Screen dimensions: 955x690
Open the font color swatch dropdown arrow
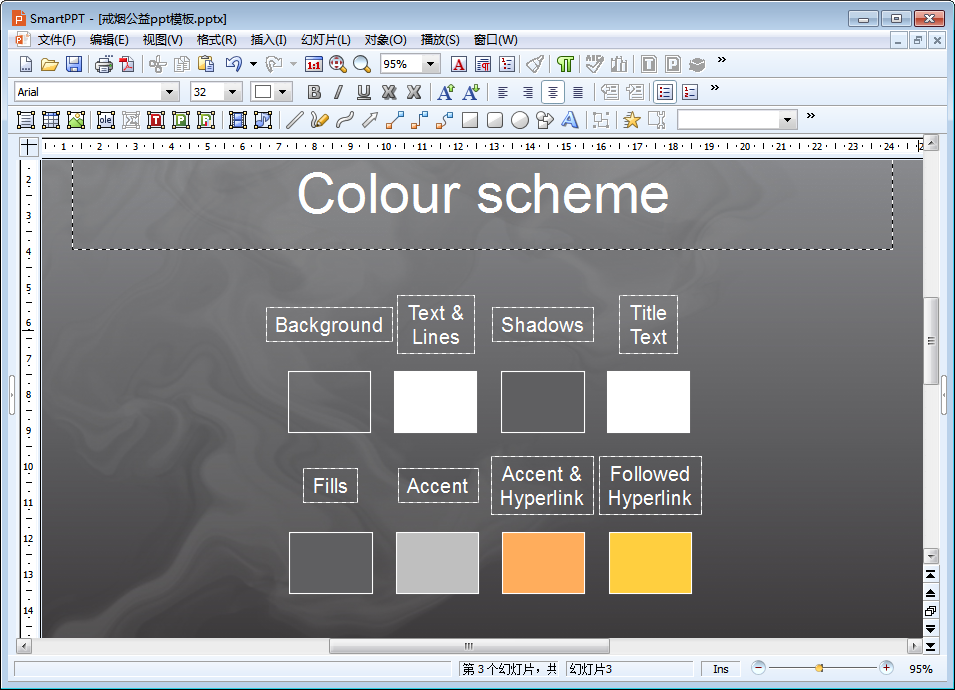pos(283,92)
